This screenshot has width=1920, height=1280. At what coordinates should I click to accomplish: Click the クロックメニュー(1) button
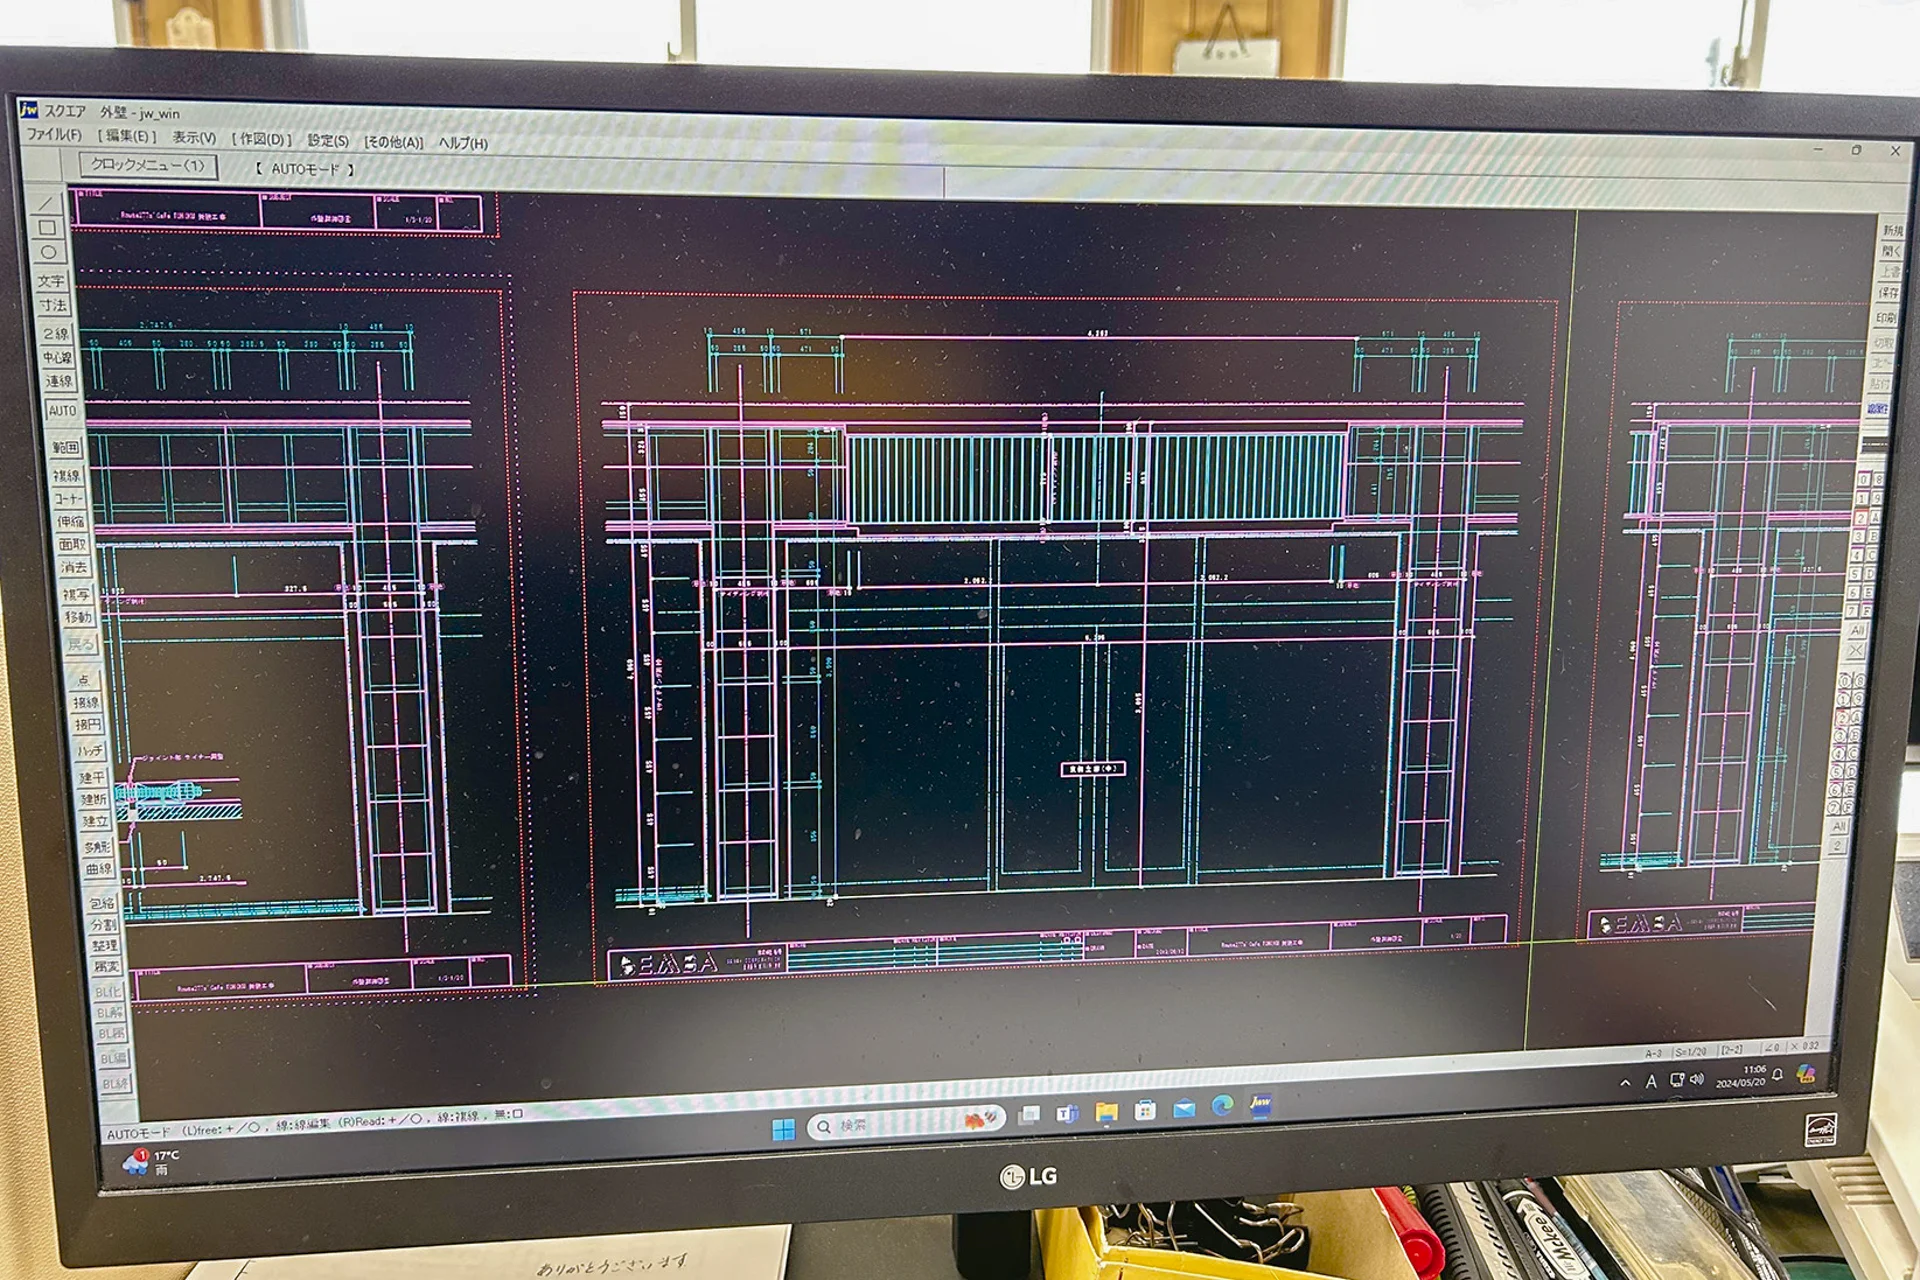pos(147,166)
